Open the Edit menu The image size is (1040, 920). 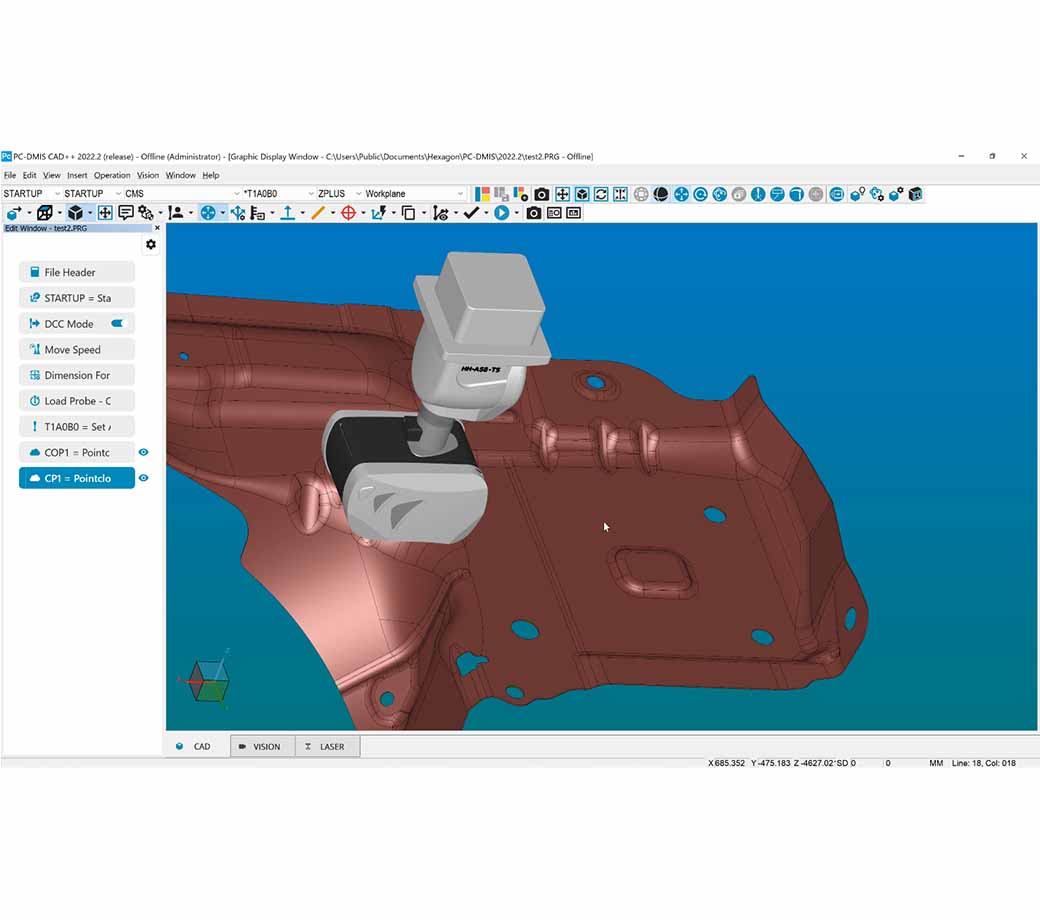(30, 176)
